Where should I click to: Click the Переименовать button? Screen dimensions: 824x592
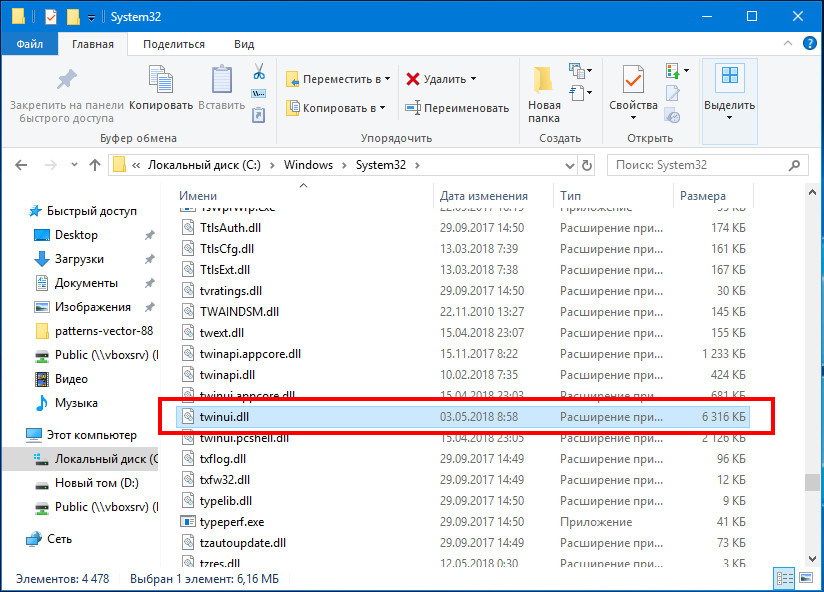[x=457, y=108]
